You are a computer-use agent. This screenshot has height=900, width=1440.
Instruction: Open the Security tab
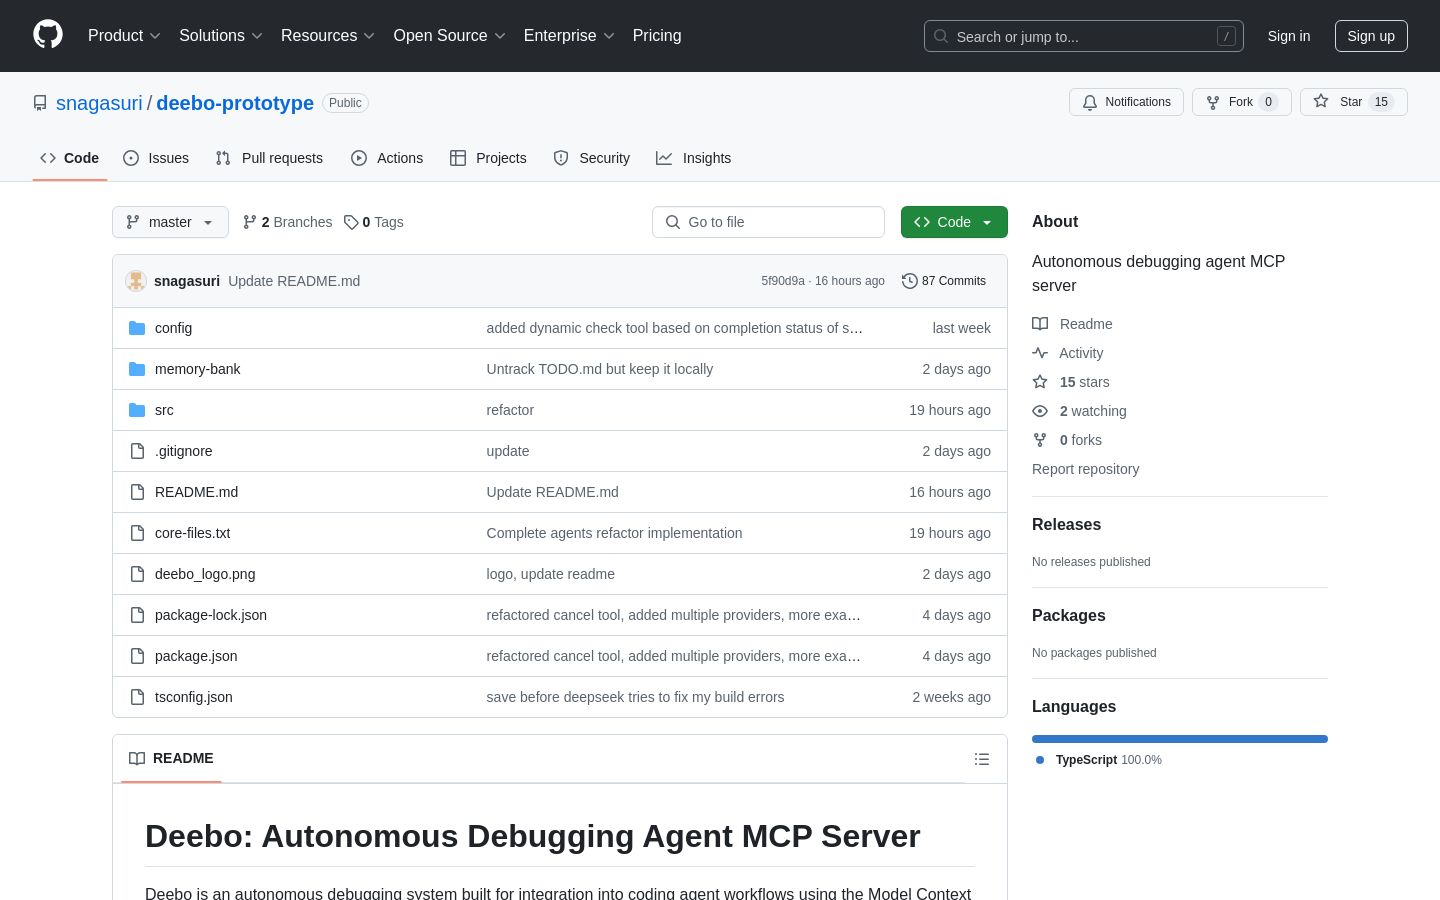click(592, 158)
